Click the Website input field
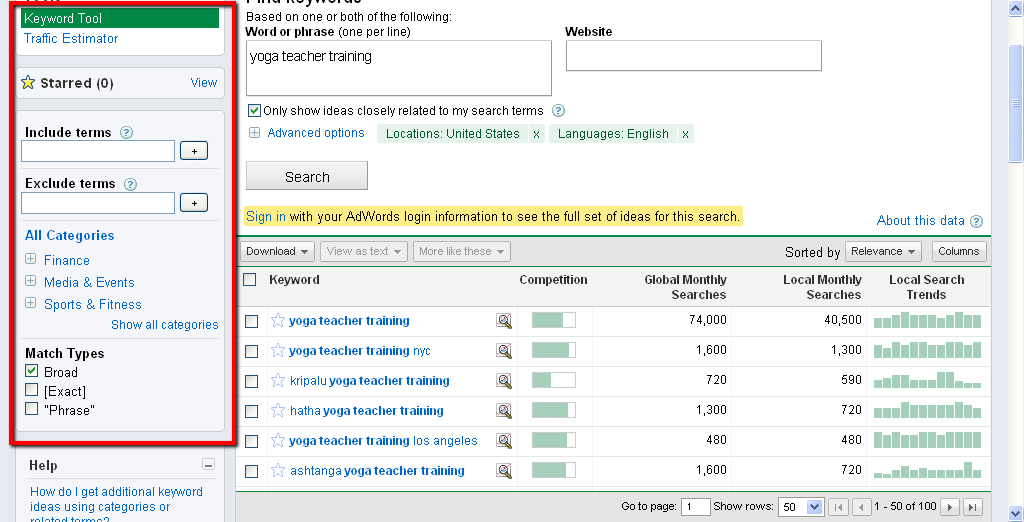Screen dimensions: 1024x522 [x=693, y=56]
